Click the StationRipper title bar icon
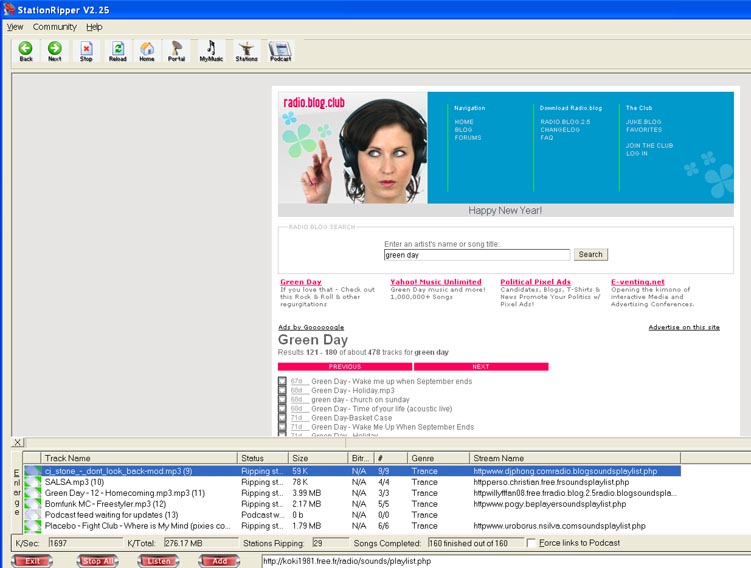751x568 pixels. [9, 9]
